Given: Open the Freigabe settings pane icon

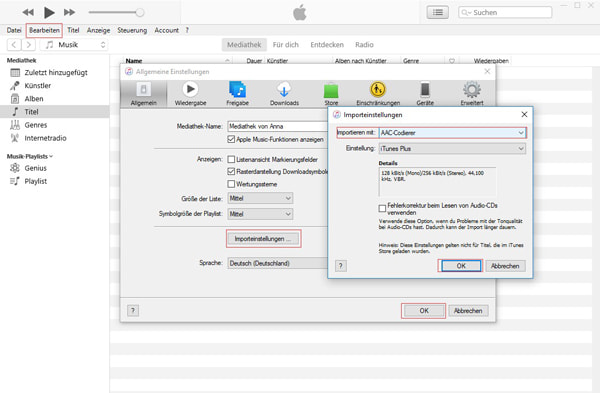Looking at the screenshot, I should (x=237, y=94).
